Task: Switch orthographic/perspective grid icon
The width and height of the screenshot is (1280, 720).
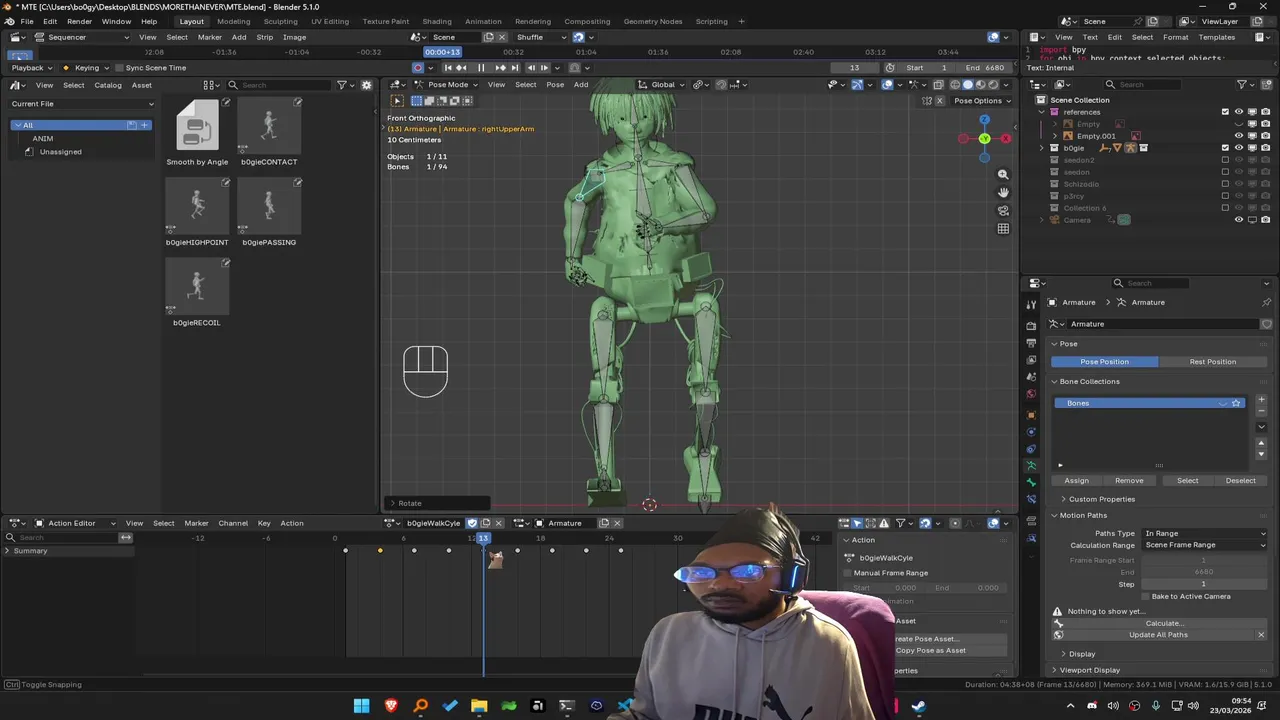Action: [x=1003, y=229]
